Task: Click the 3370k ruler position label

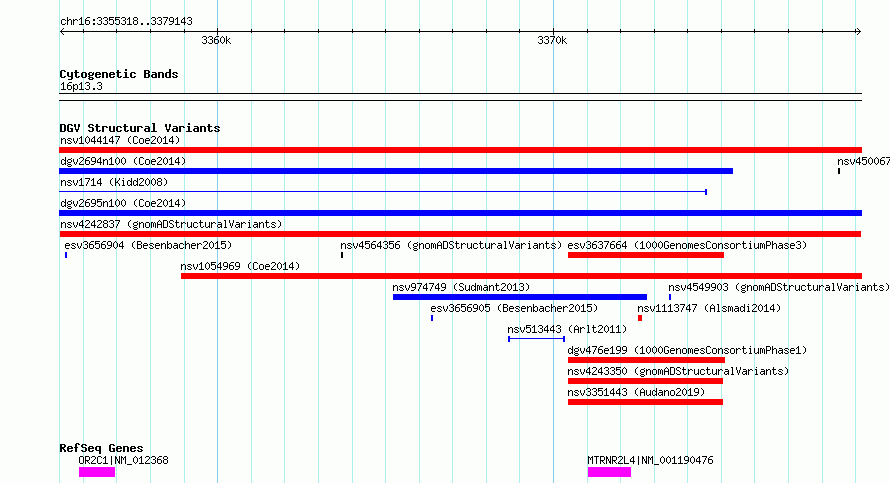Action: (x=552, y=40)
